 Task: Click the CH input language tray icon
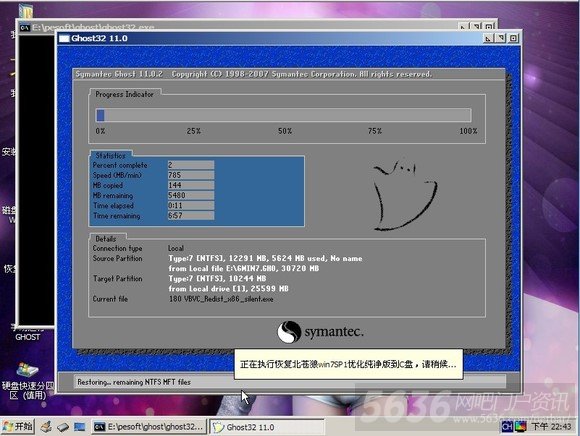pyautogui.click(x=507, y=427)
